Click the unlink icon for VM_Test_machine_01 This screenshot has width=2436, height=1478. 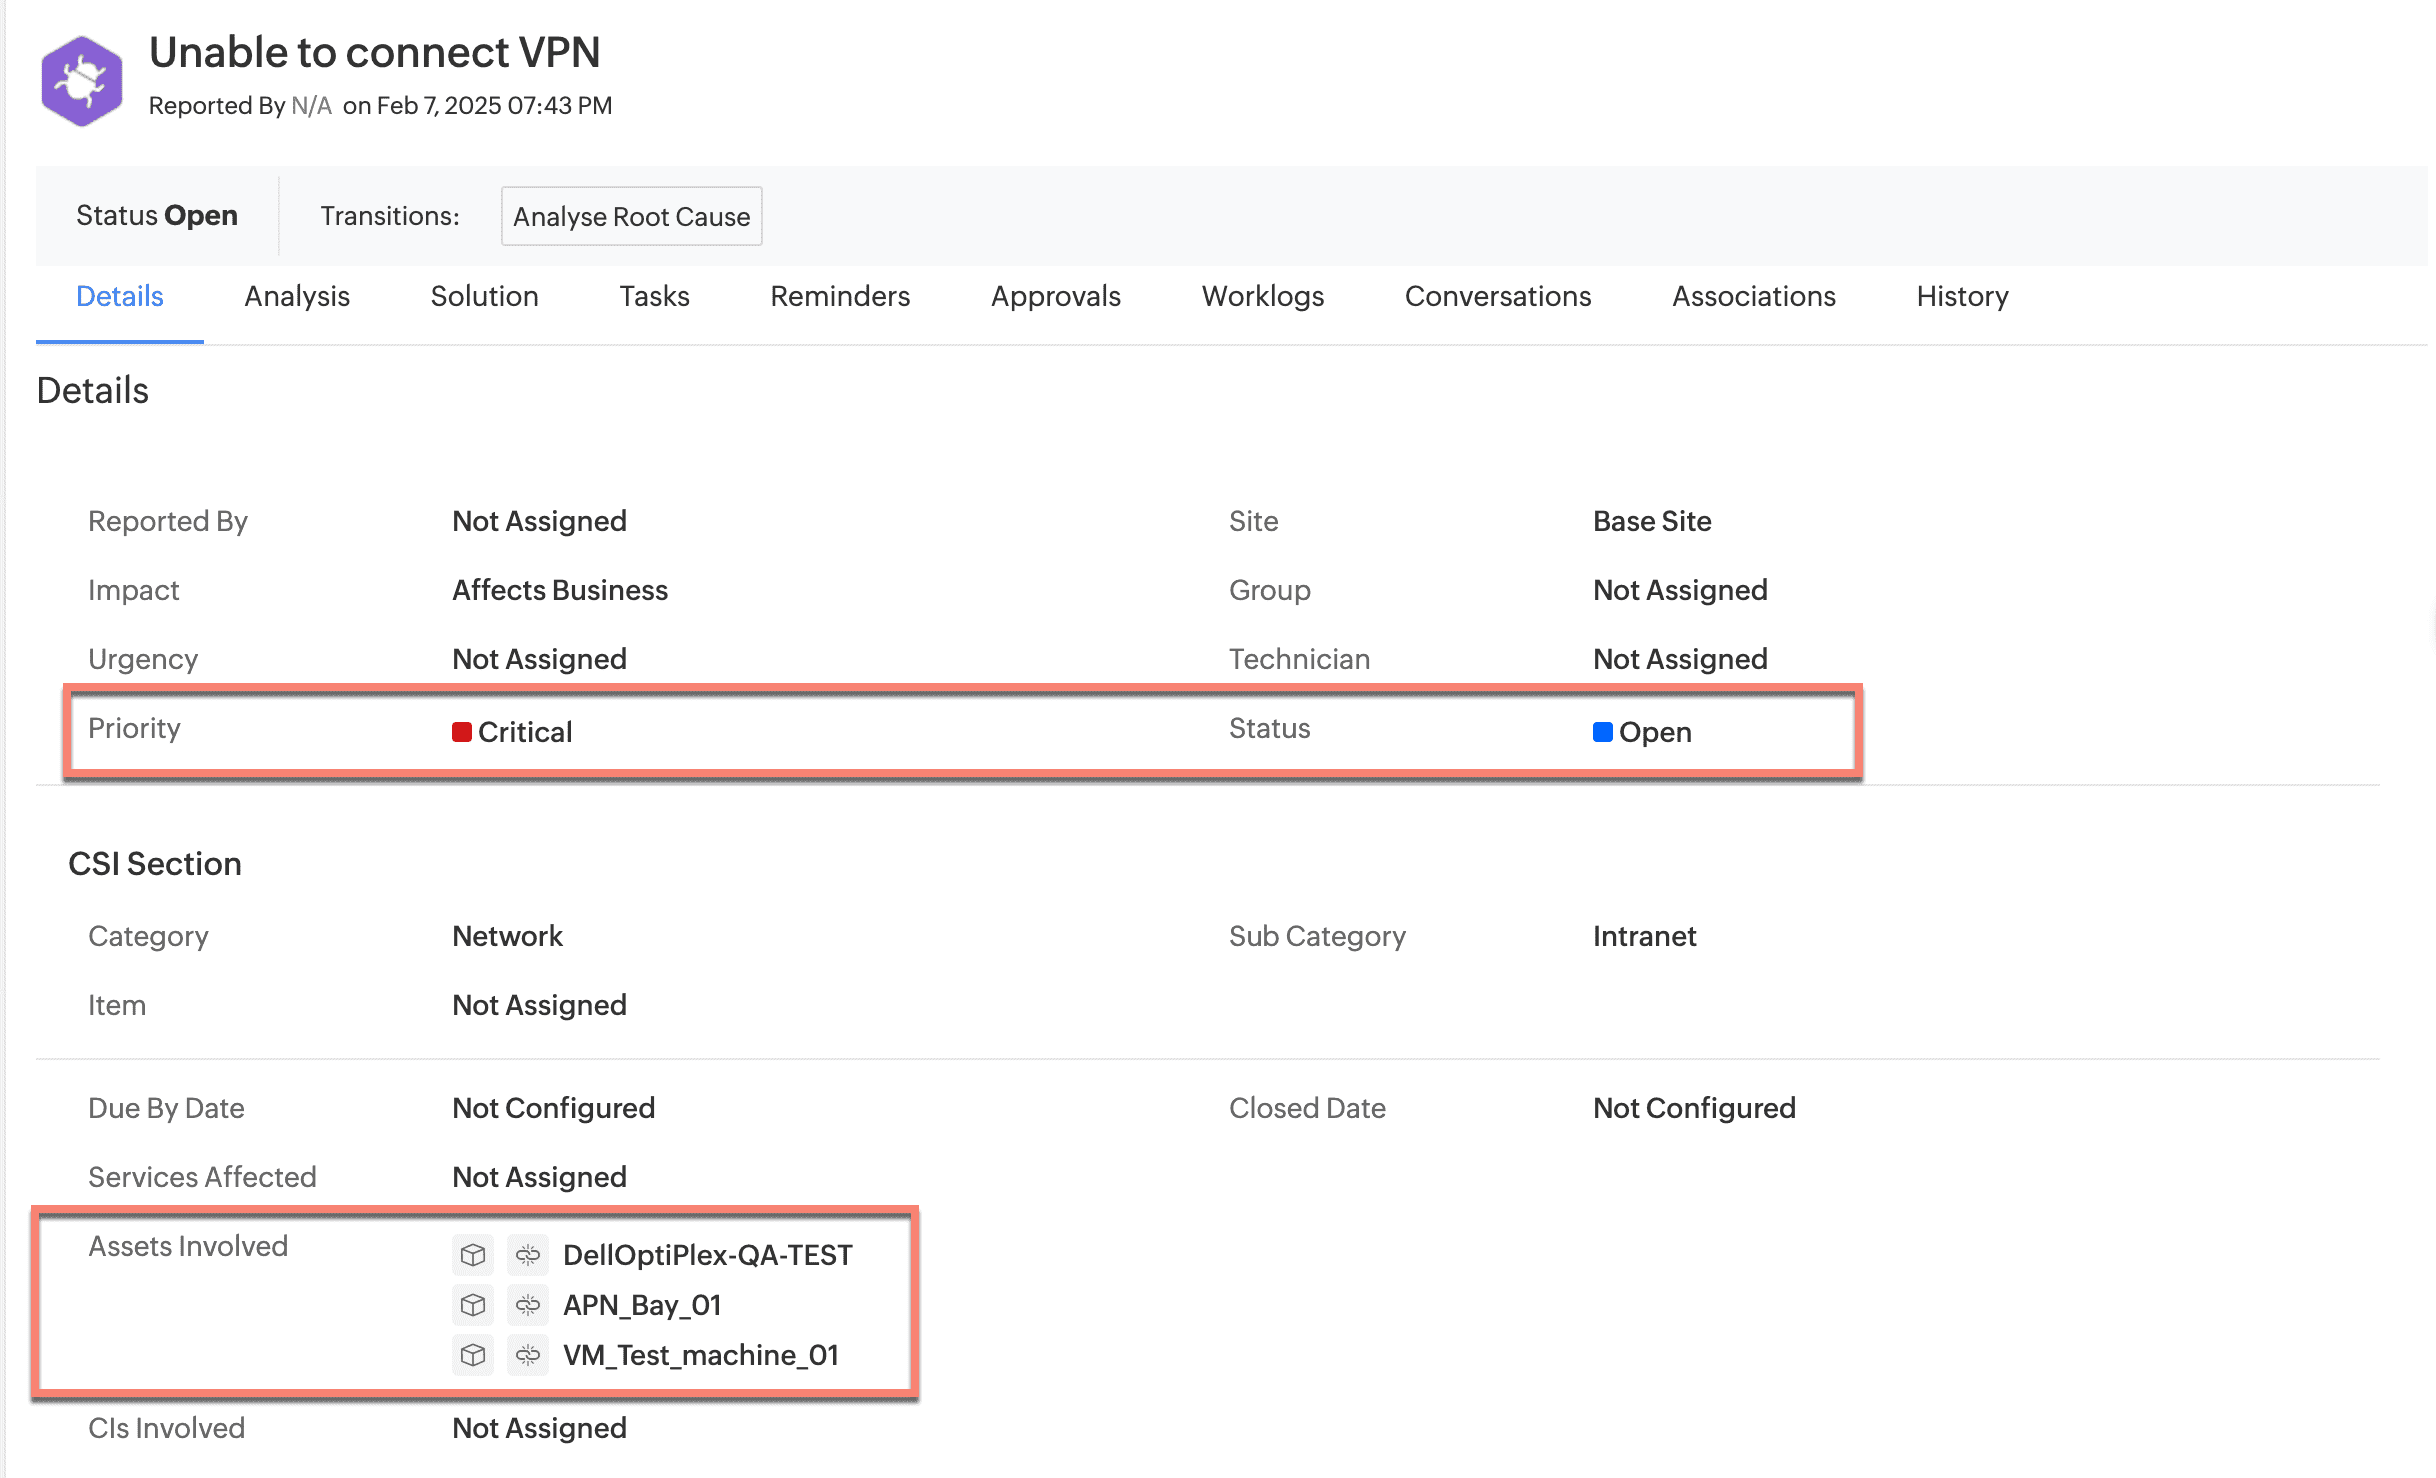(x=528, y=1355)
